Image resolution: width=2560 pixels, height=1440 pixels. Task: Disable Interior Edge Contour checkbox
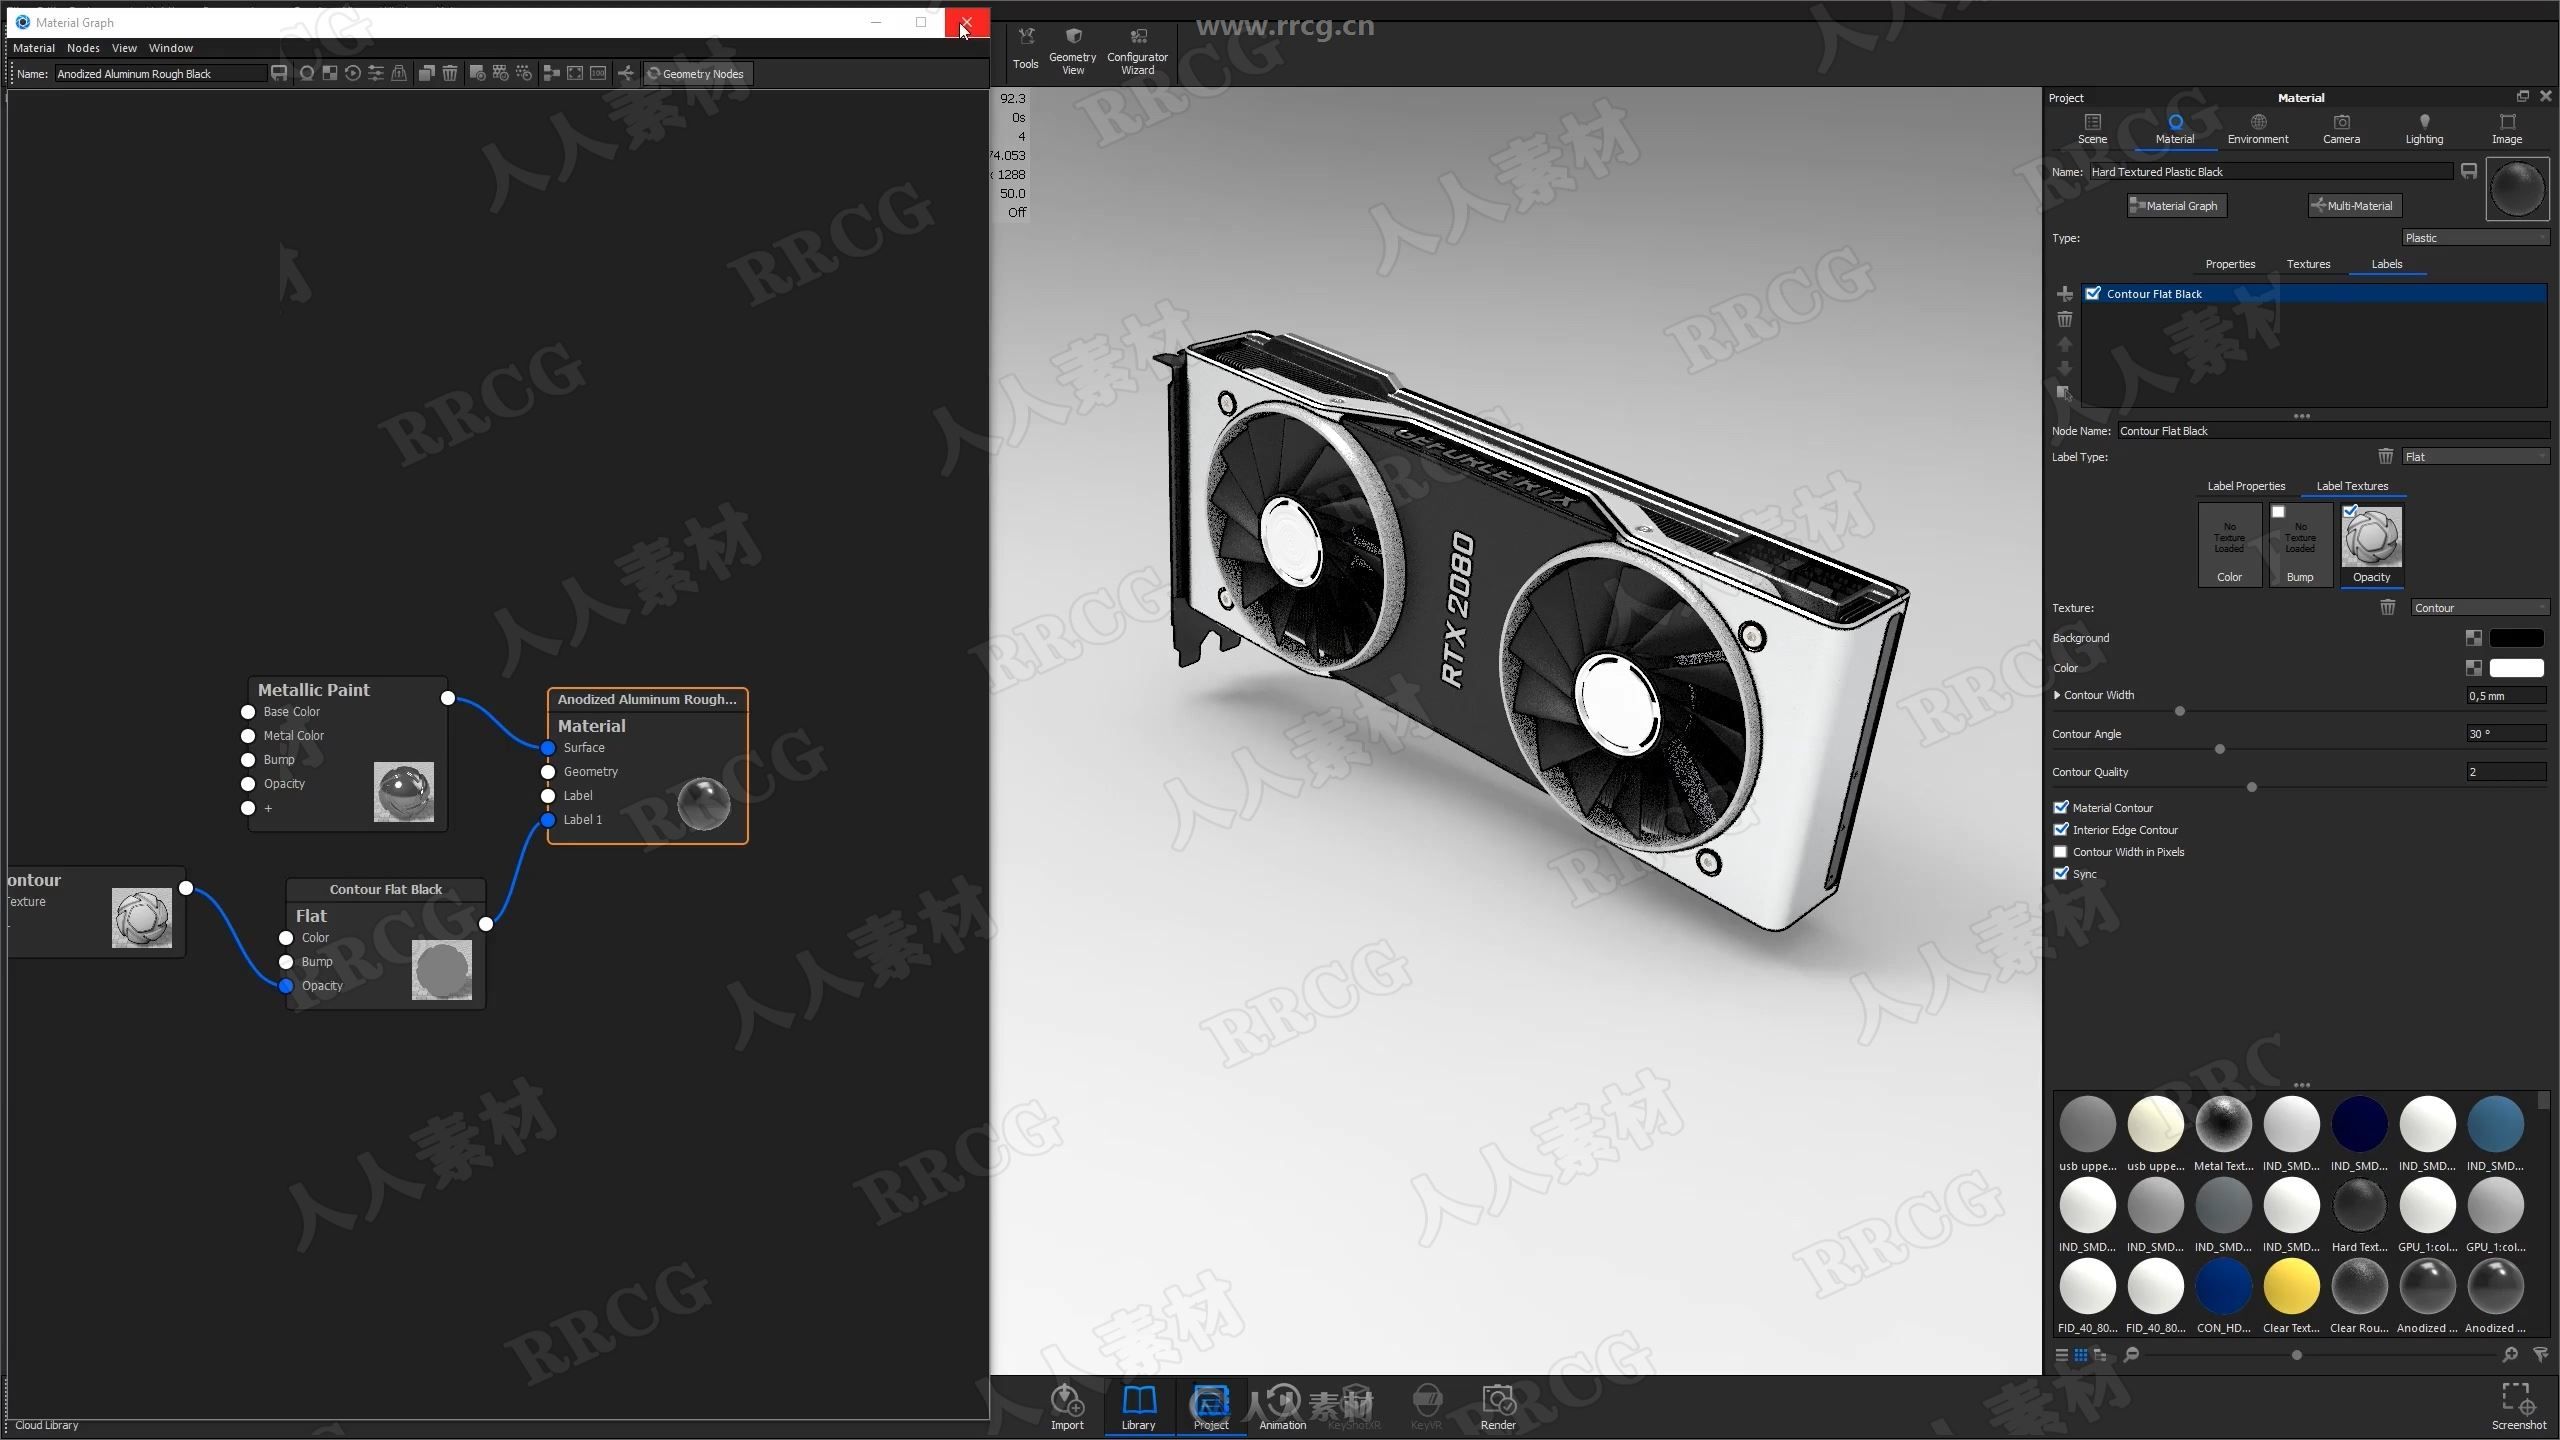point(2061,829)
